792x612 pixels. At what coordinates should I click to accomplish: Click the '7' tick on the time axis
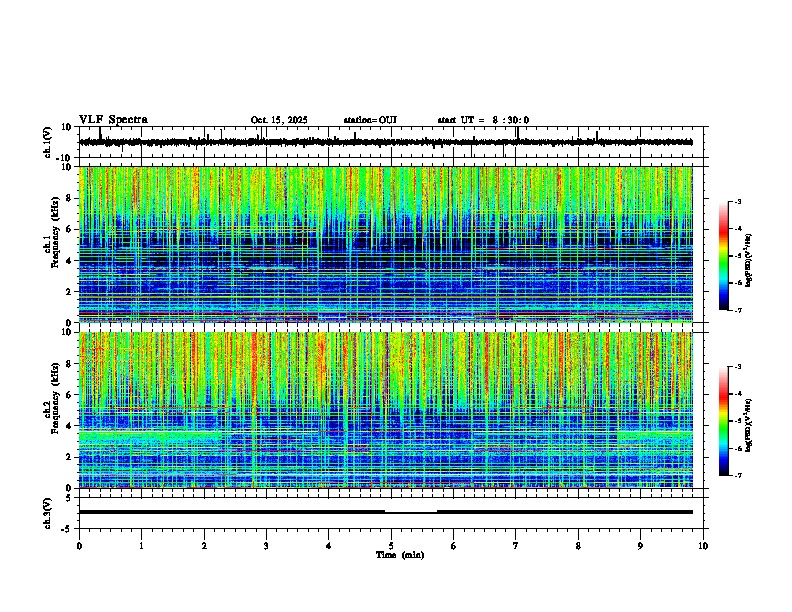[x=516, y=546]
